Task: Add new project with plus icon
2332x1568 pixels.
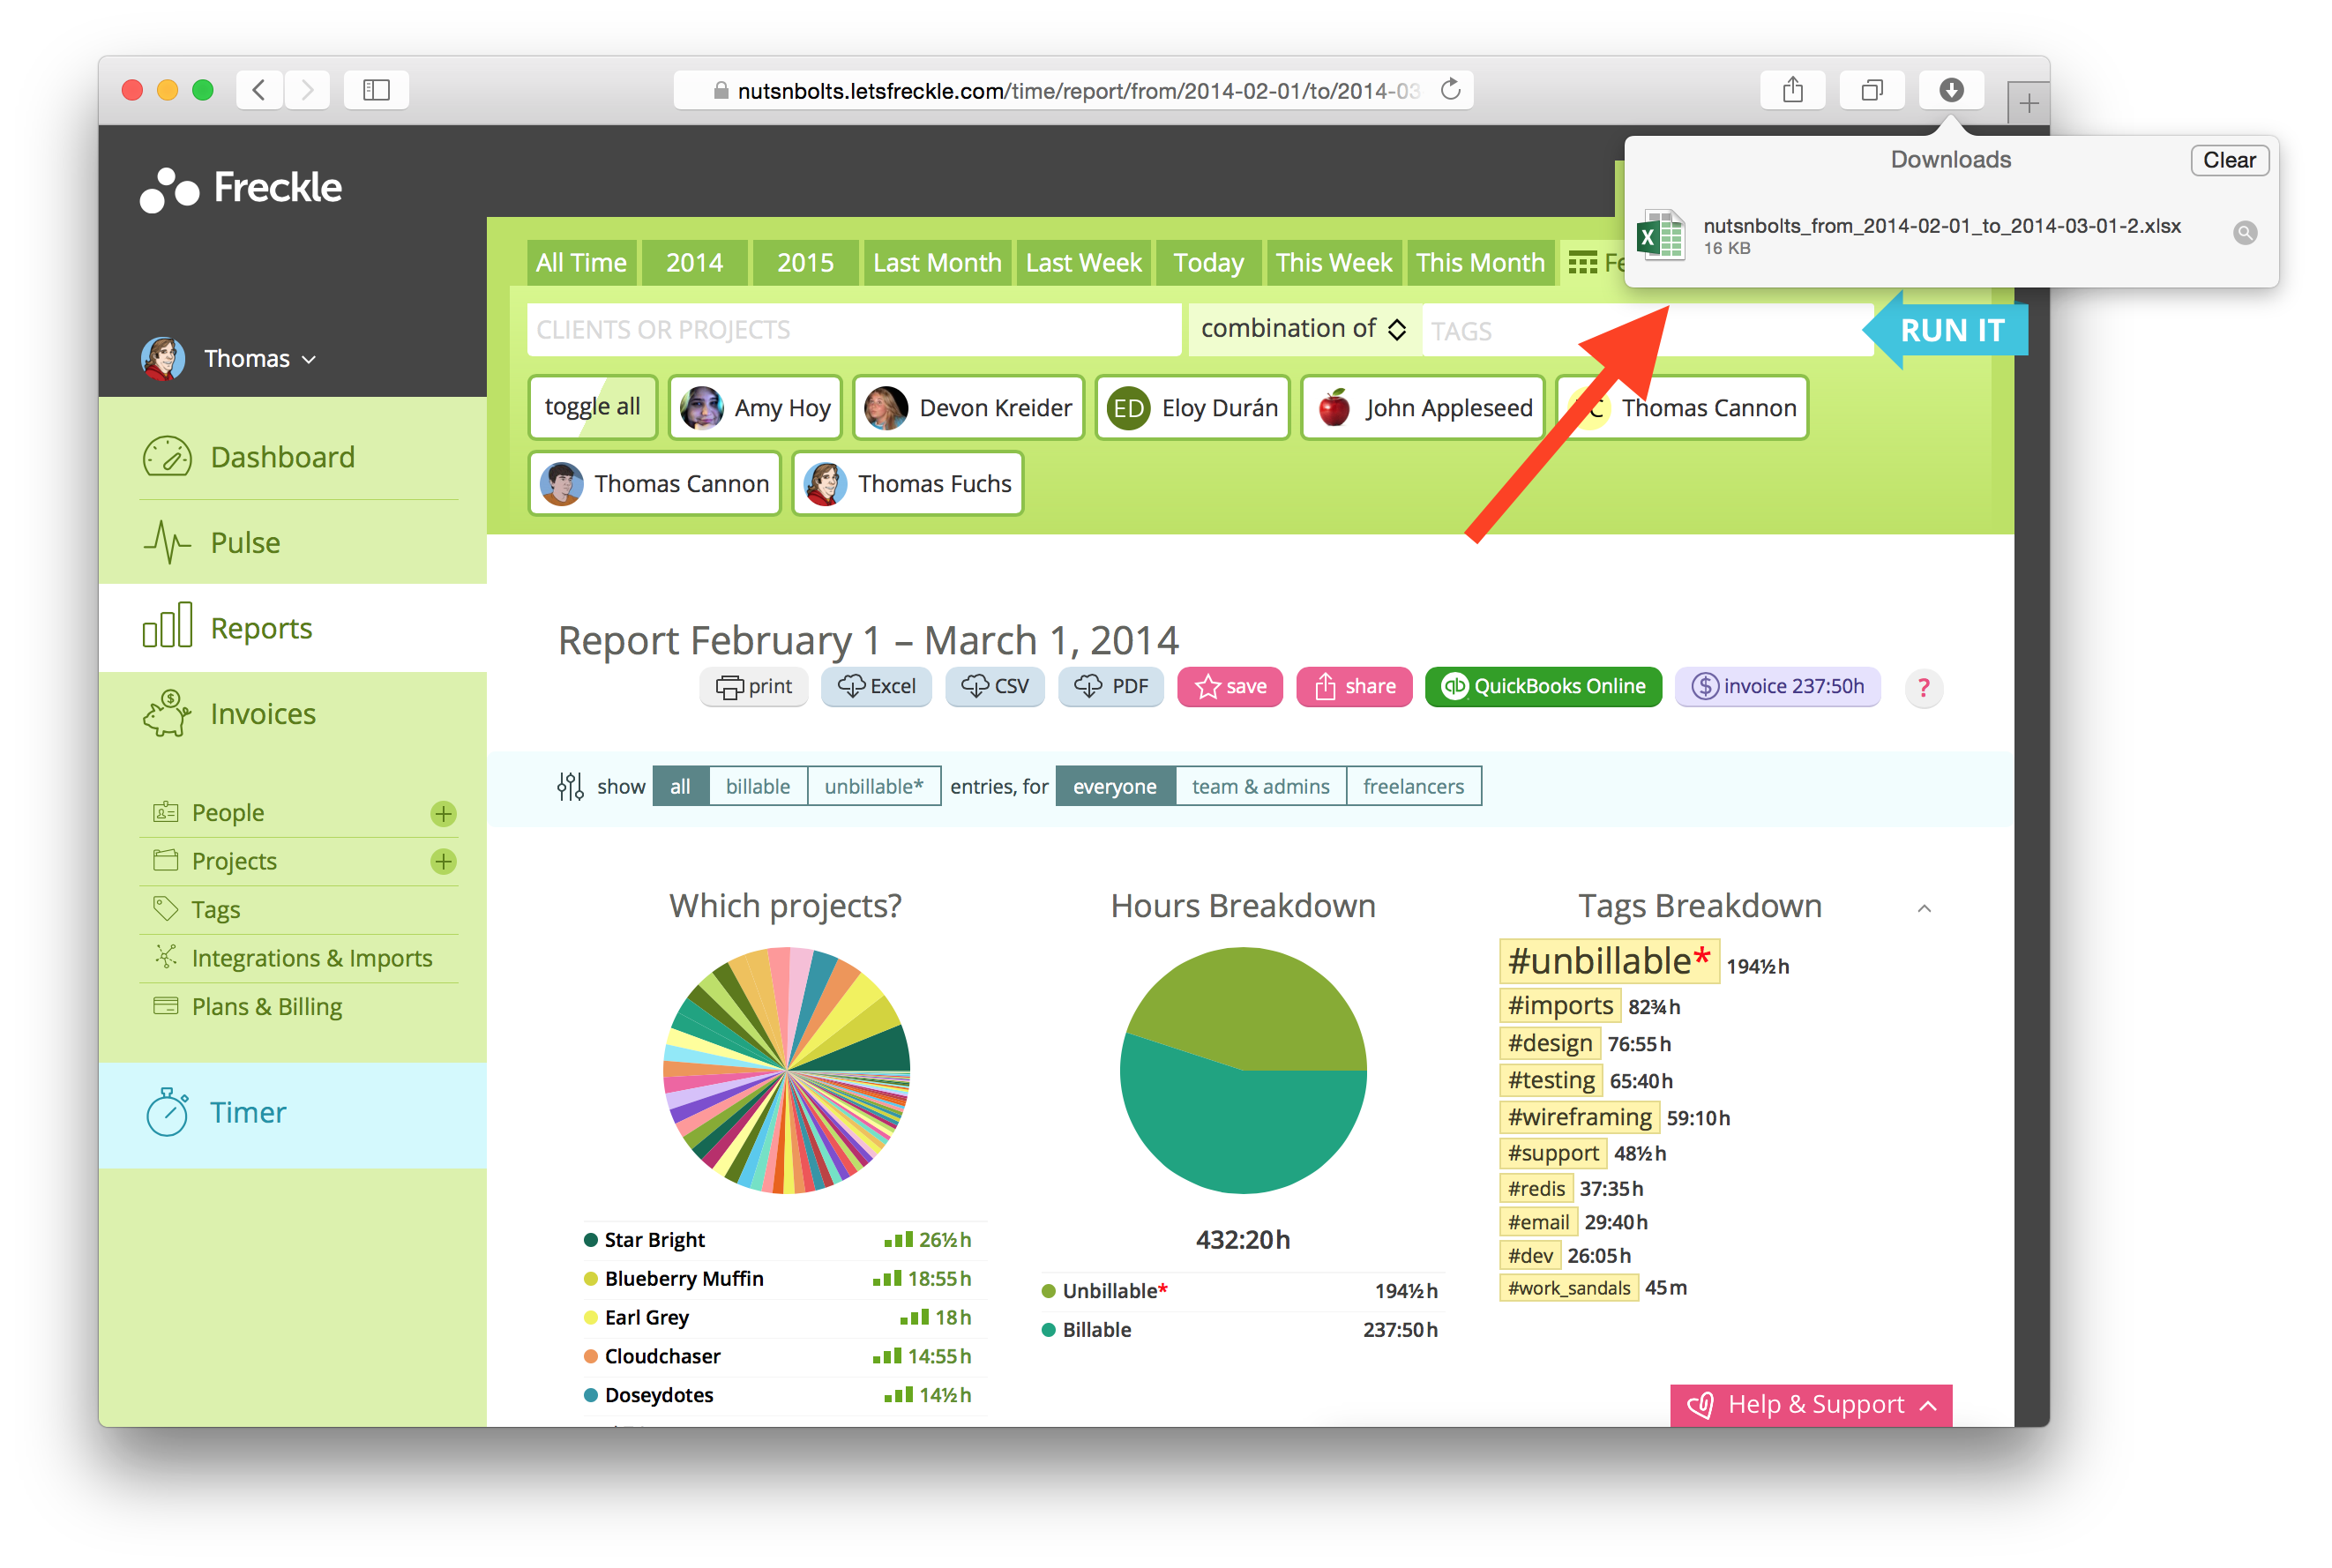Action: tap(443, 862)
